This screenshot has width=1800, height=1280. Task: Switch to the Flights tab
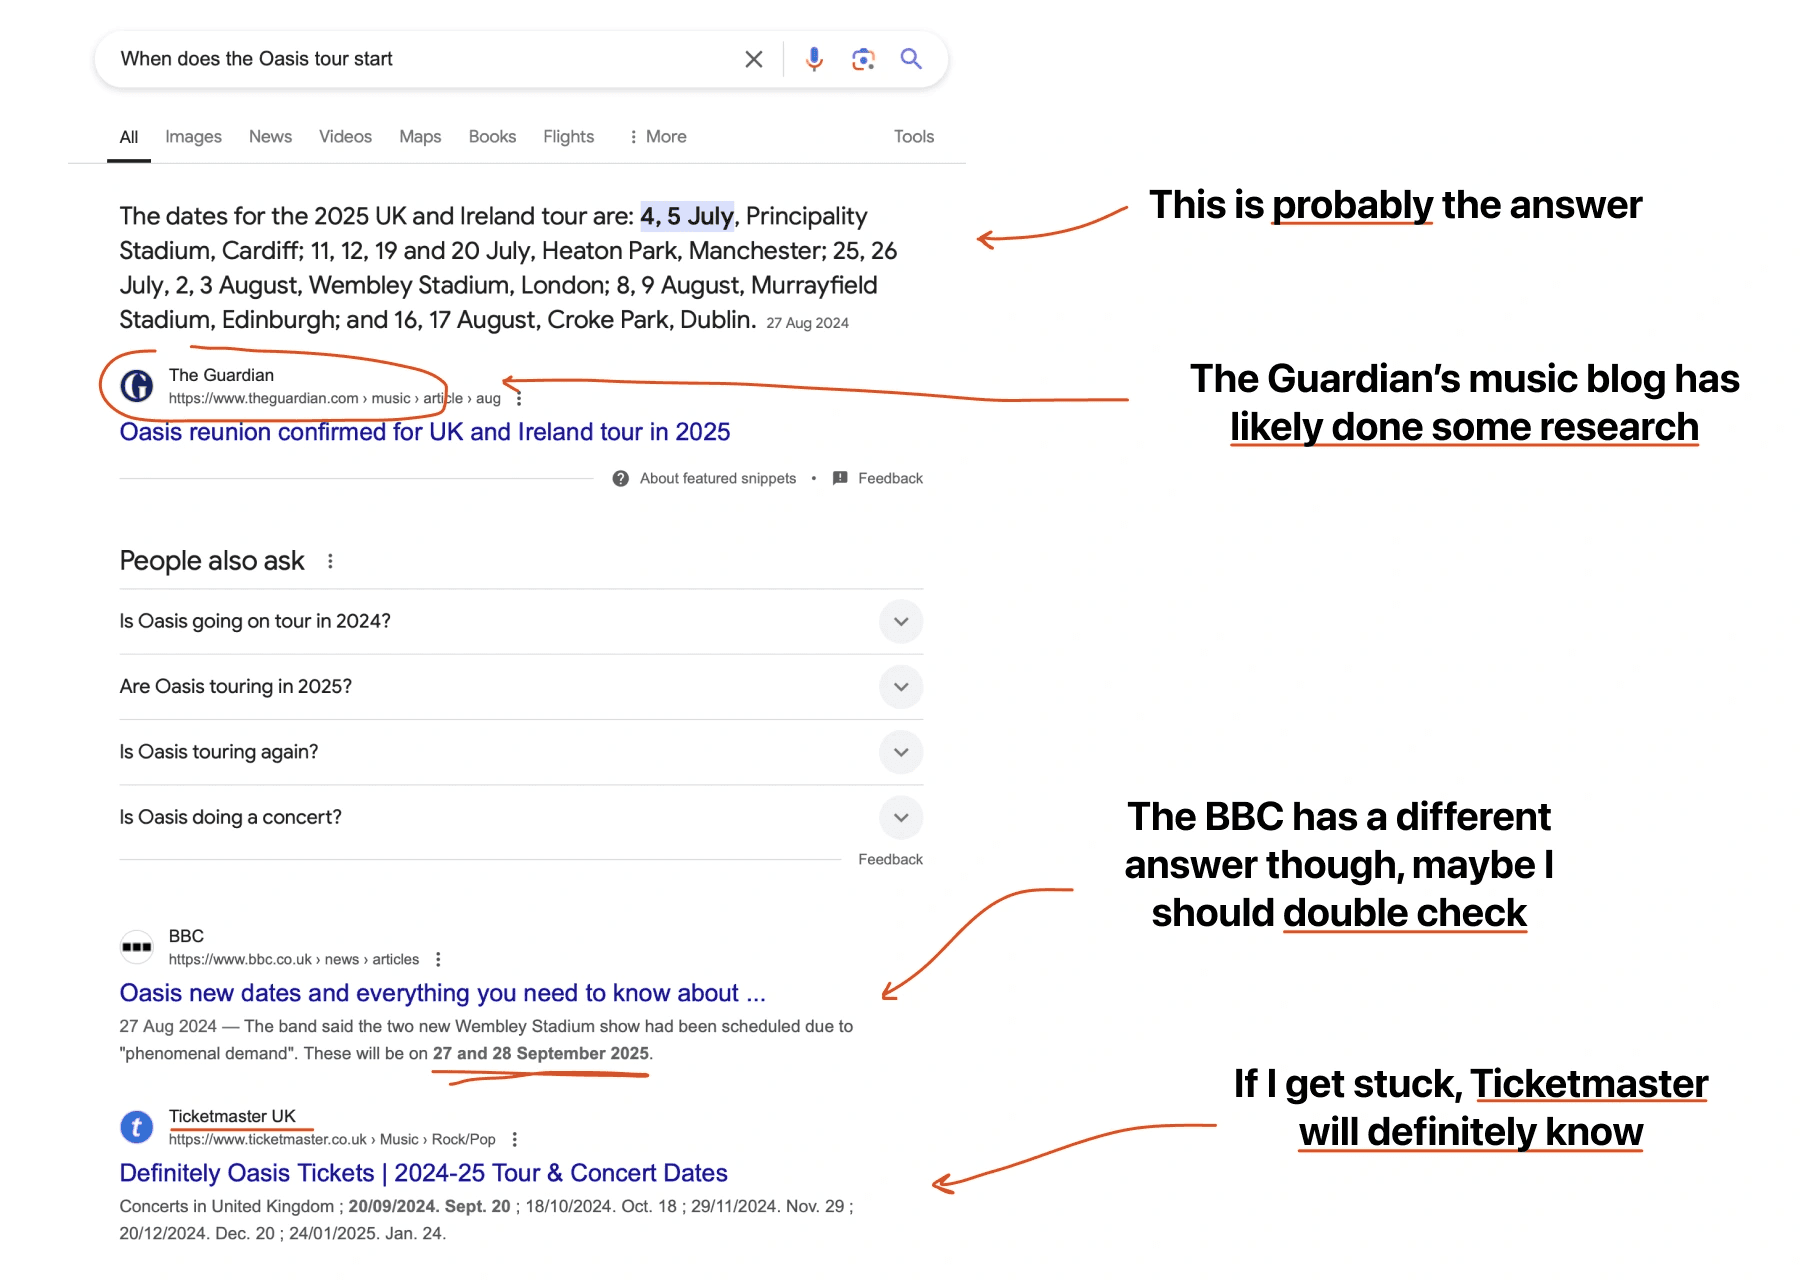[568, 137]
